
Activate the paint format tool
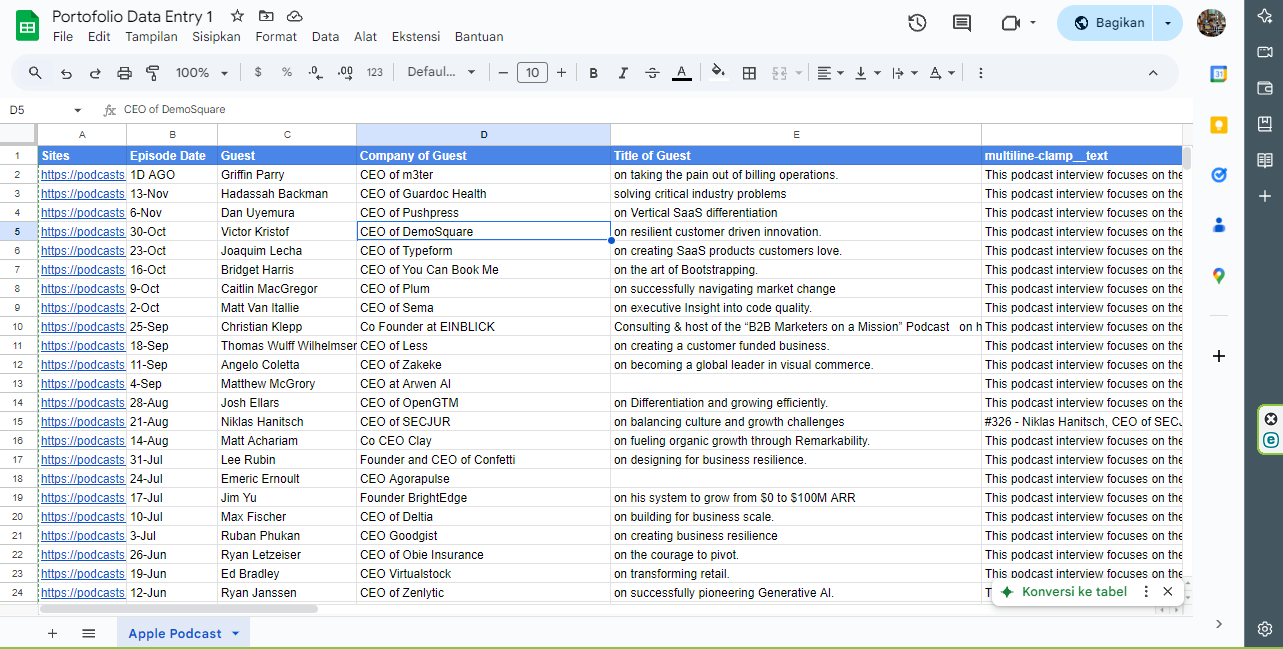pyautogui.click(x=153, y=73)
